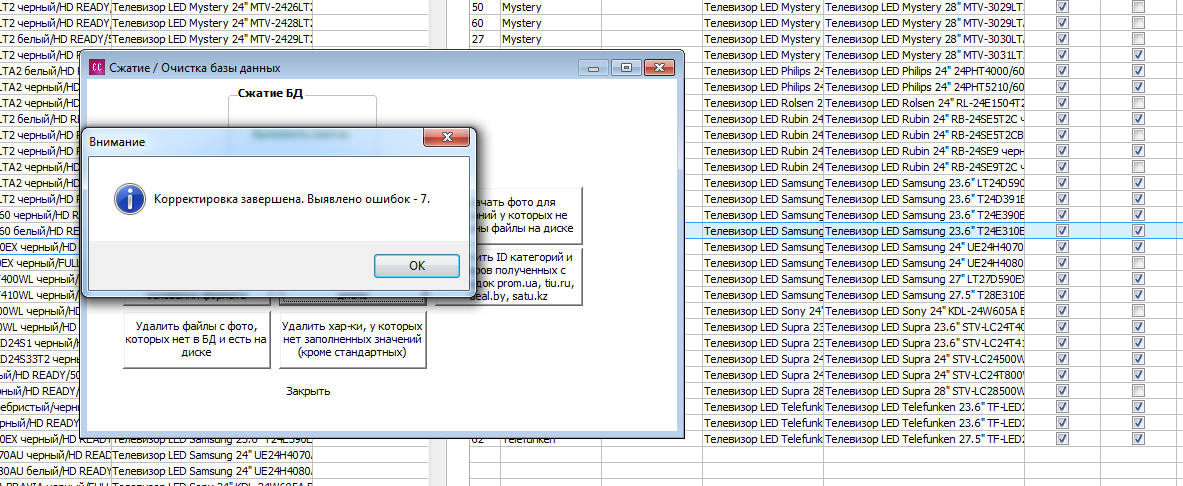Screen dimensions: 1183x486
Task: Select cell Телевизор LED Mystery 28" MTV-3030LT
Action: coord(924,38)
